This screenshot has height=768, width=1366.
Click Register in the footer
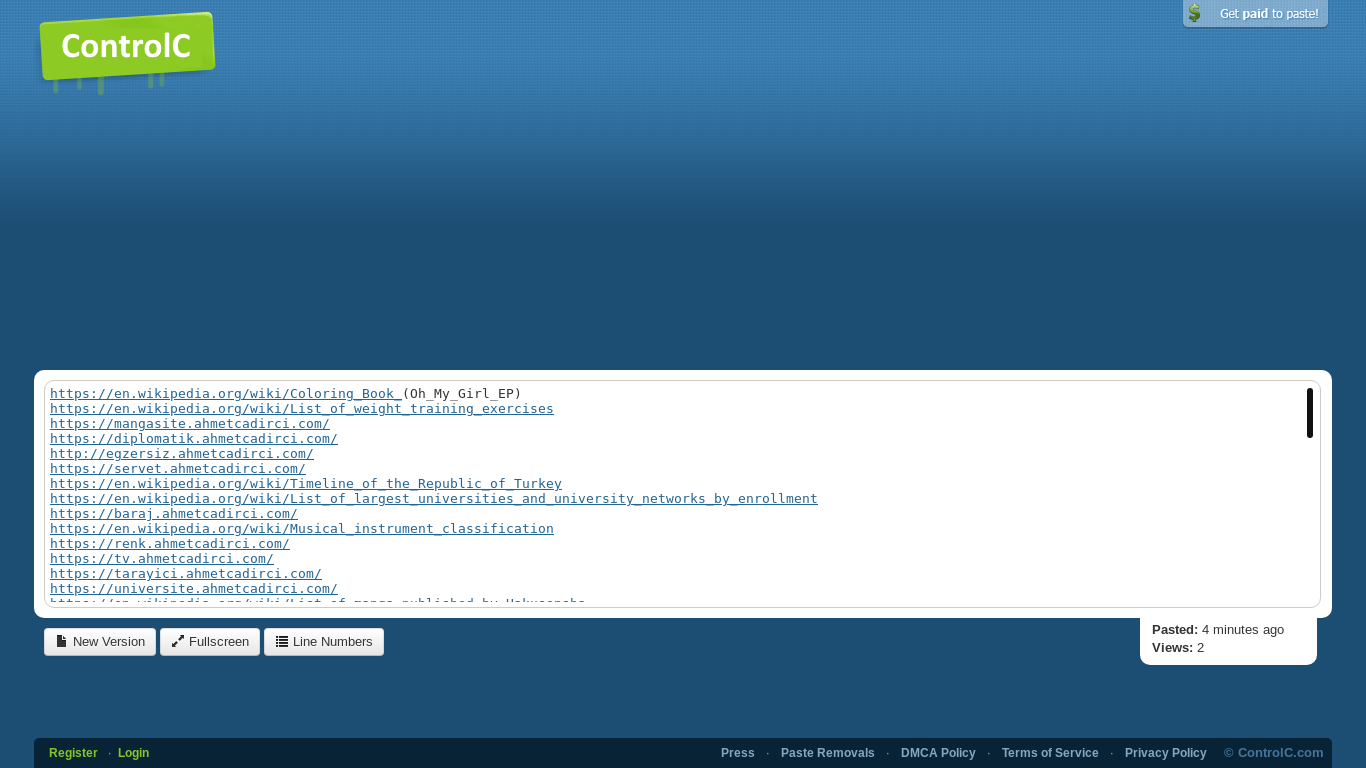[73, 753]
